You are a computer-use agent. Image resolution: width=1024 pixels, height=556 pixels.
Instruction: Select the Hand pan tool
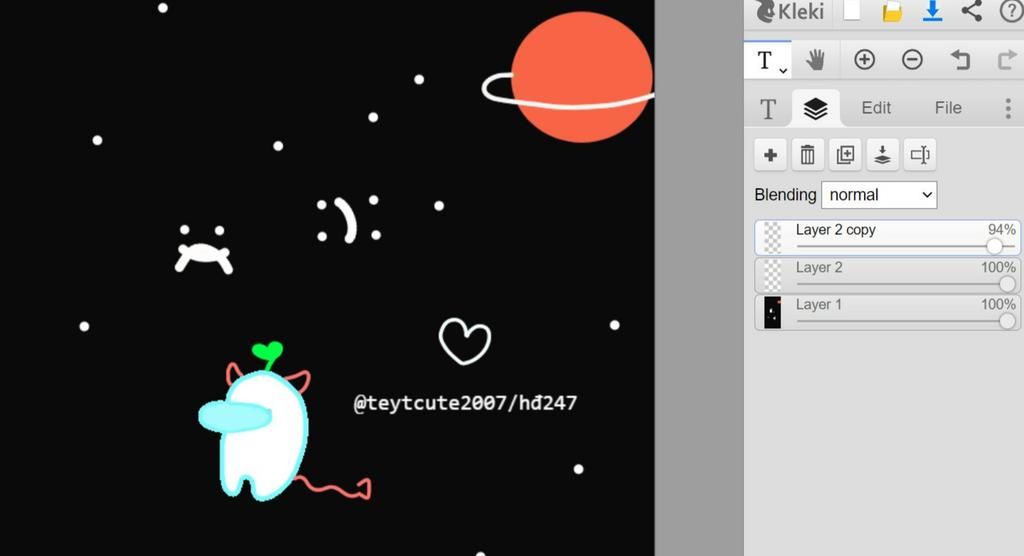[x=815, y=60]
